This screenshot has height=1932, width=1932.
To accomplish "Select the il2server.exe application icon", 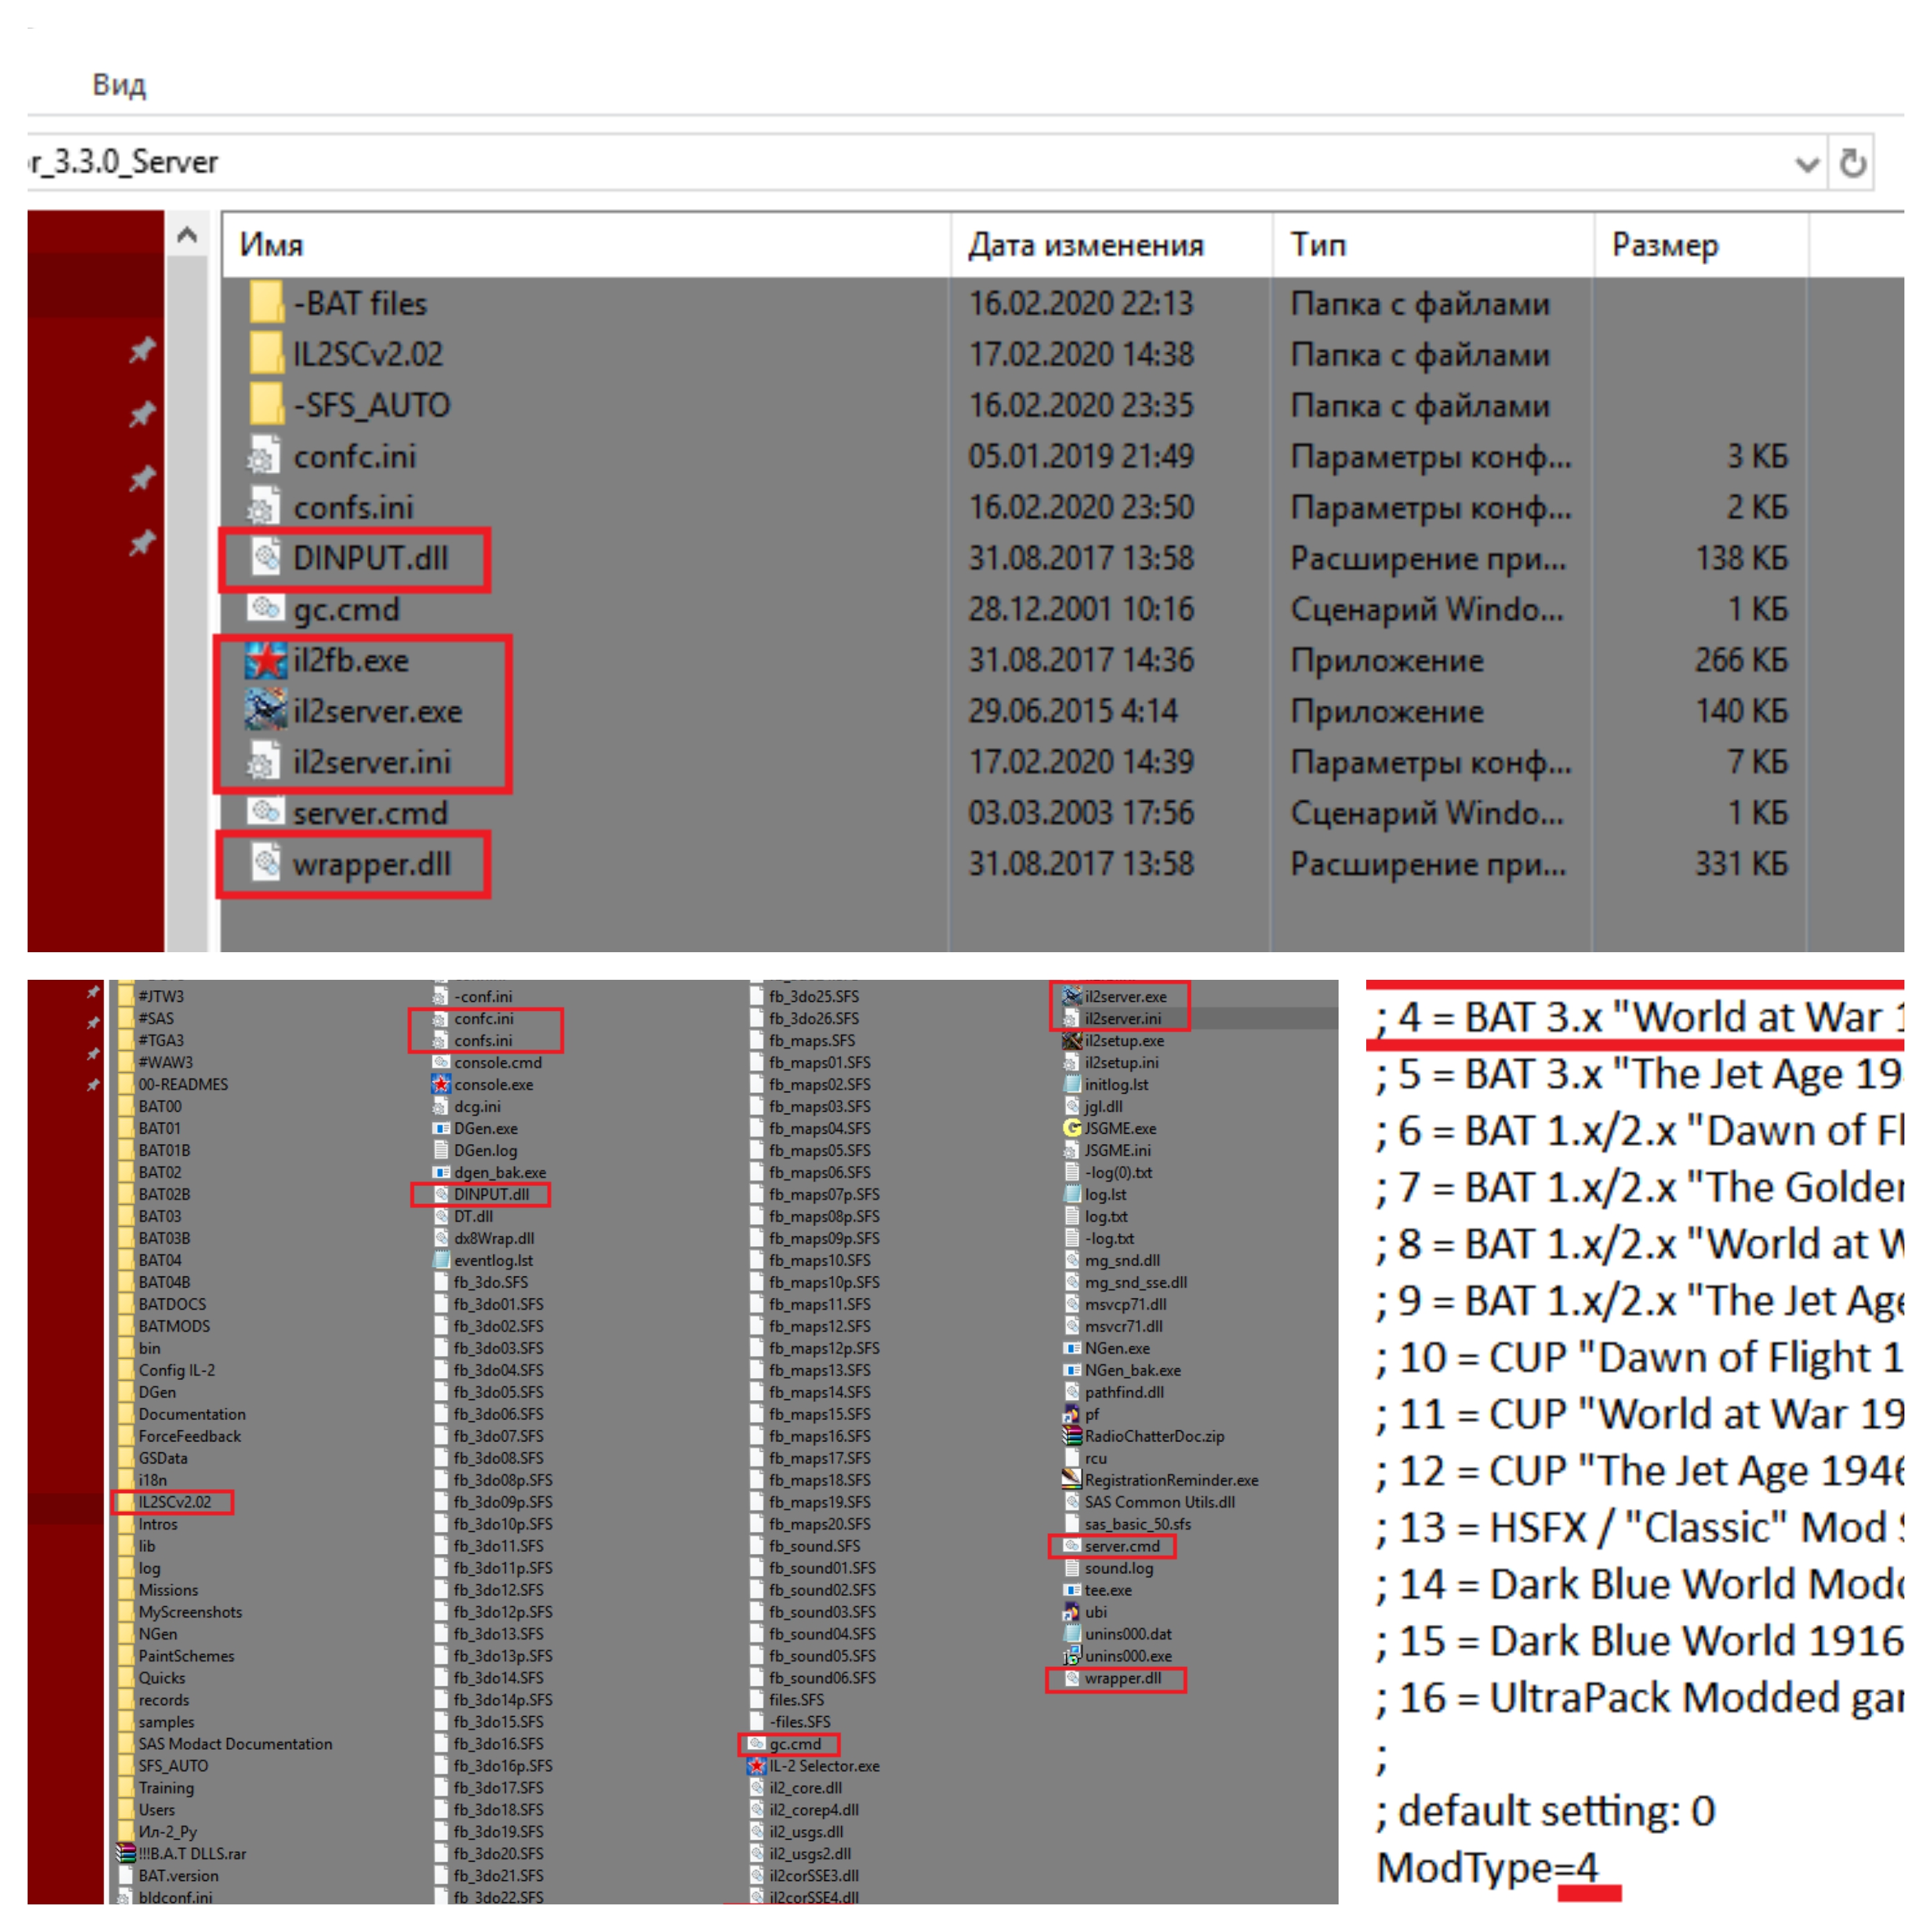I will [x=265, y=711].
